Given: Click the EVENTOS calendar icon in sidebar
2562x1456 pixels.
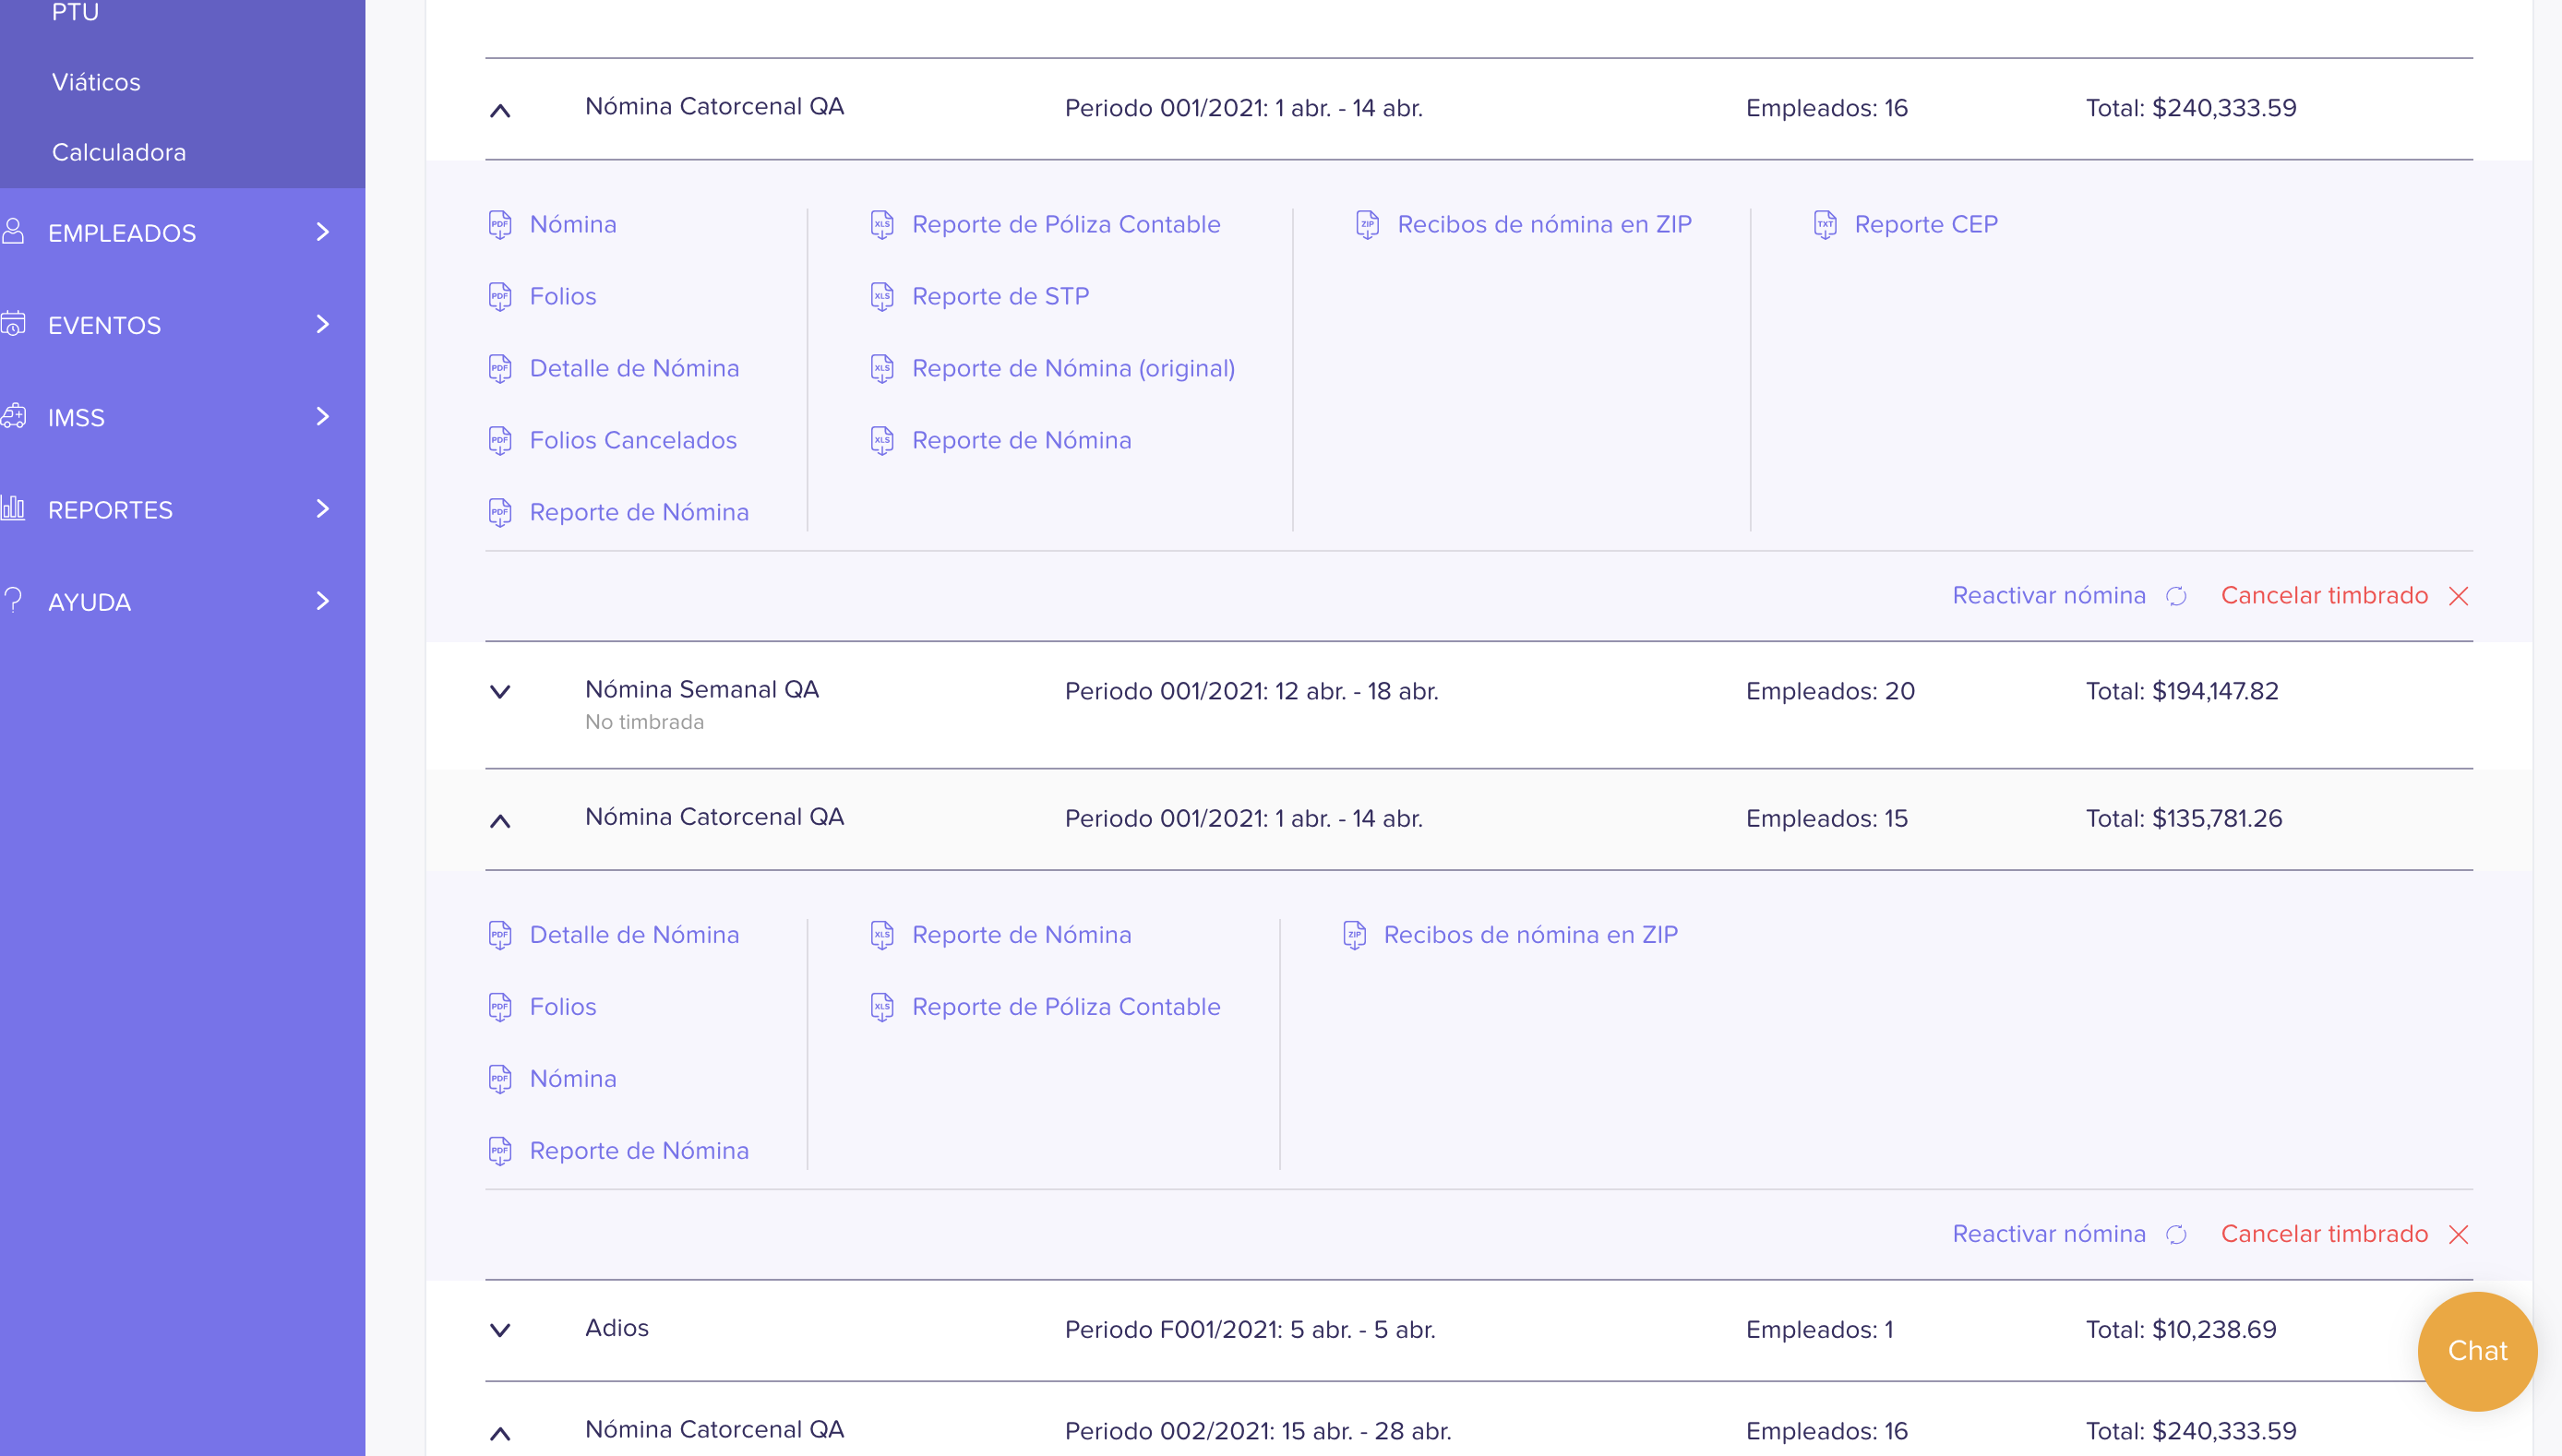Looking at the screenshot, I should coord(13,324).
